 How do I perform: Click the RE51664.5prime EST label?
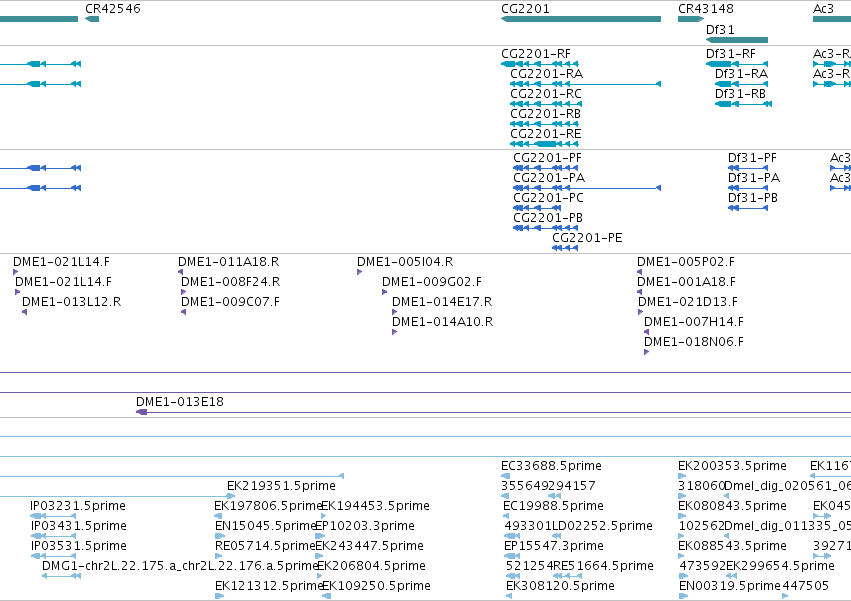[x=603, y=566]
